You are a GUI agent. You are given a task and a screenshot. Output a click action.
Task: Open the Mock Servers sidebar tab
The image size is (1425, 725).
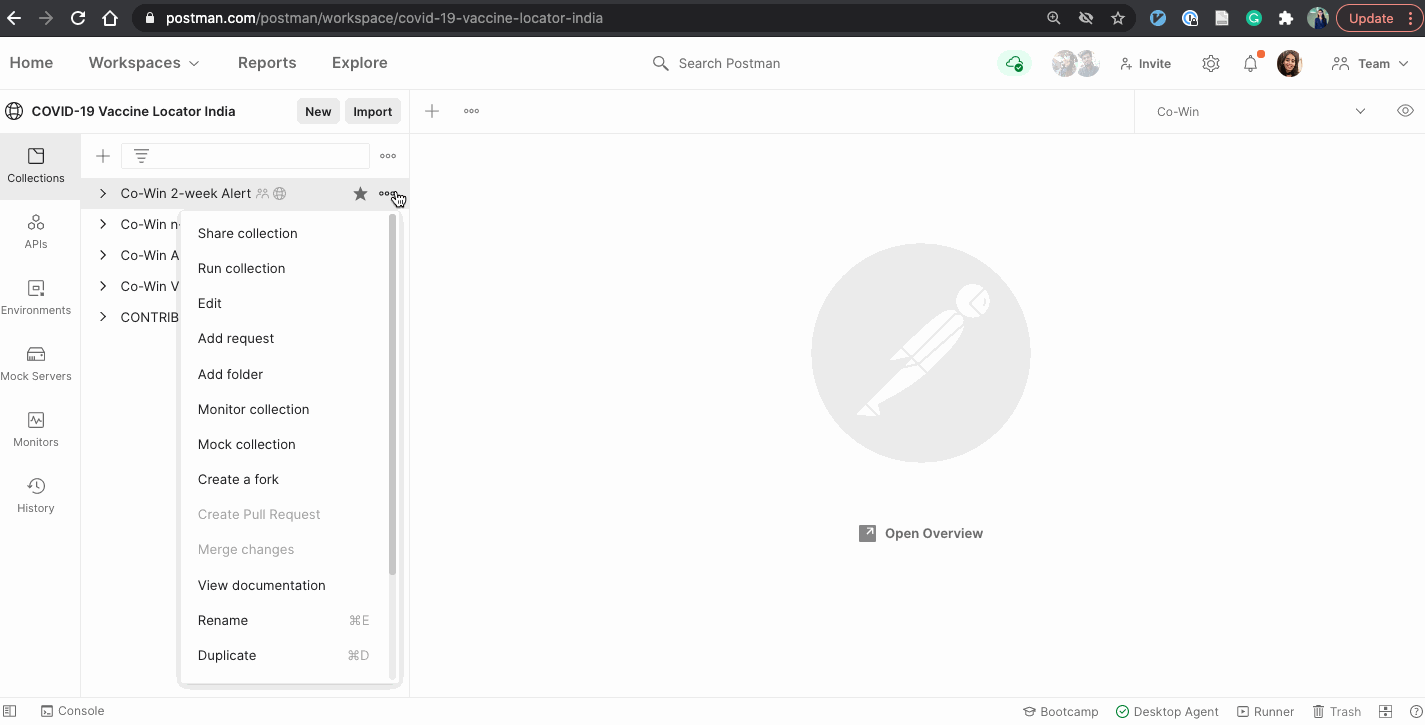click(36, 364)
